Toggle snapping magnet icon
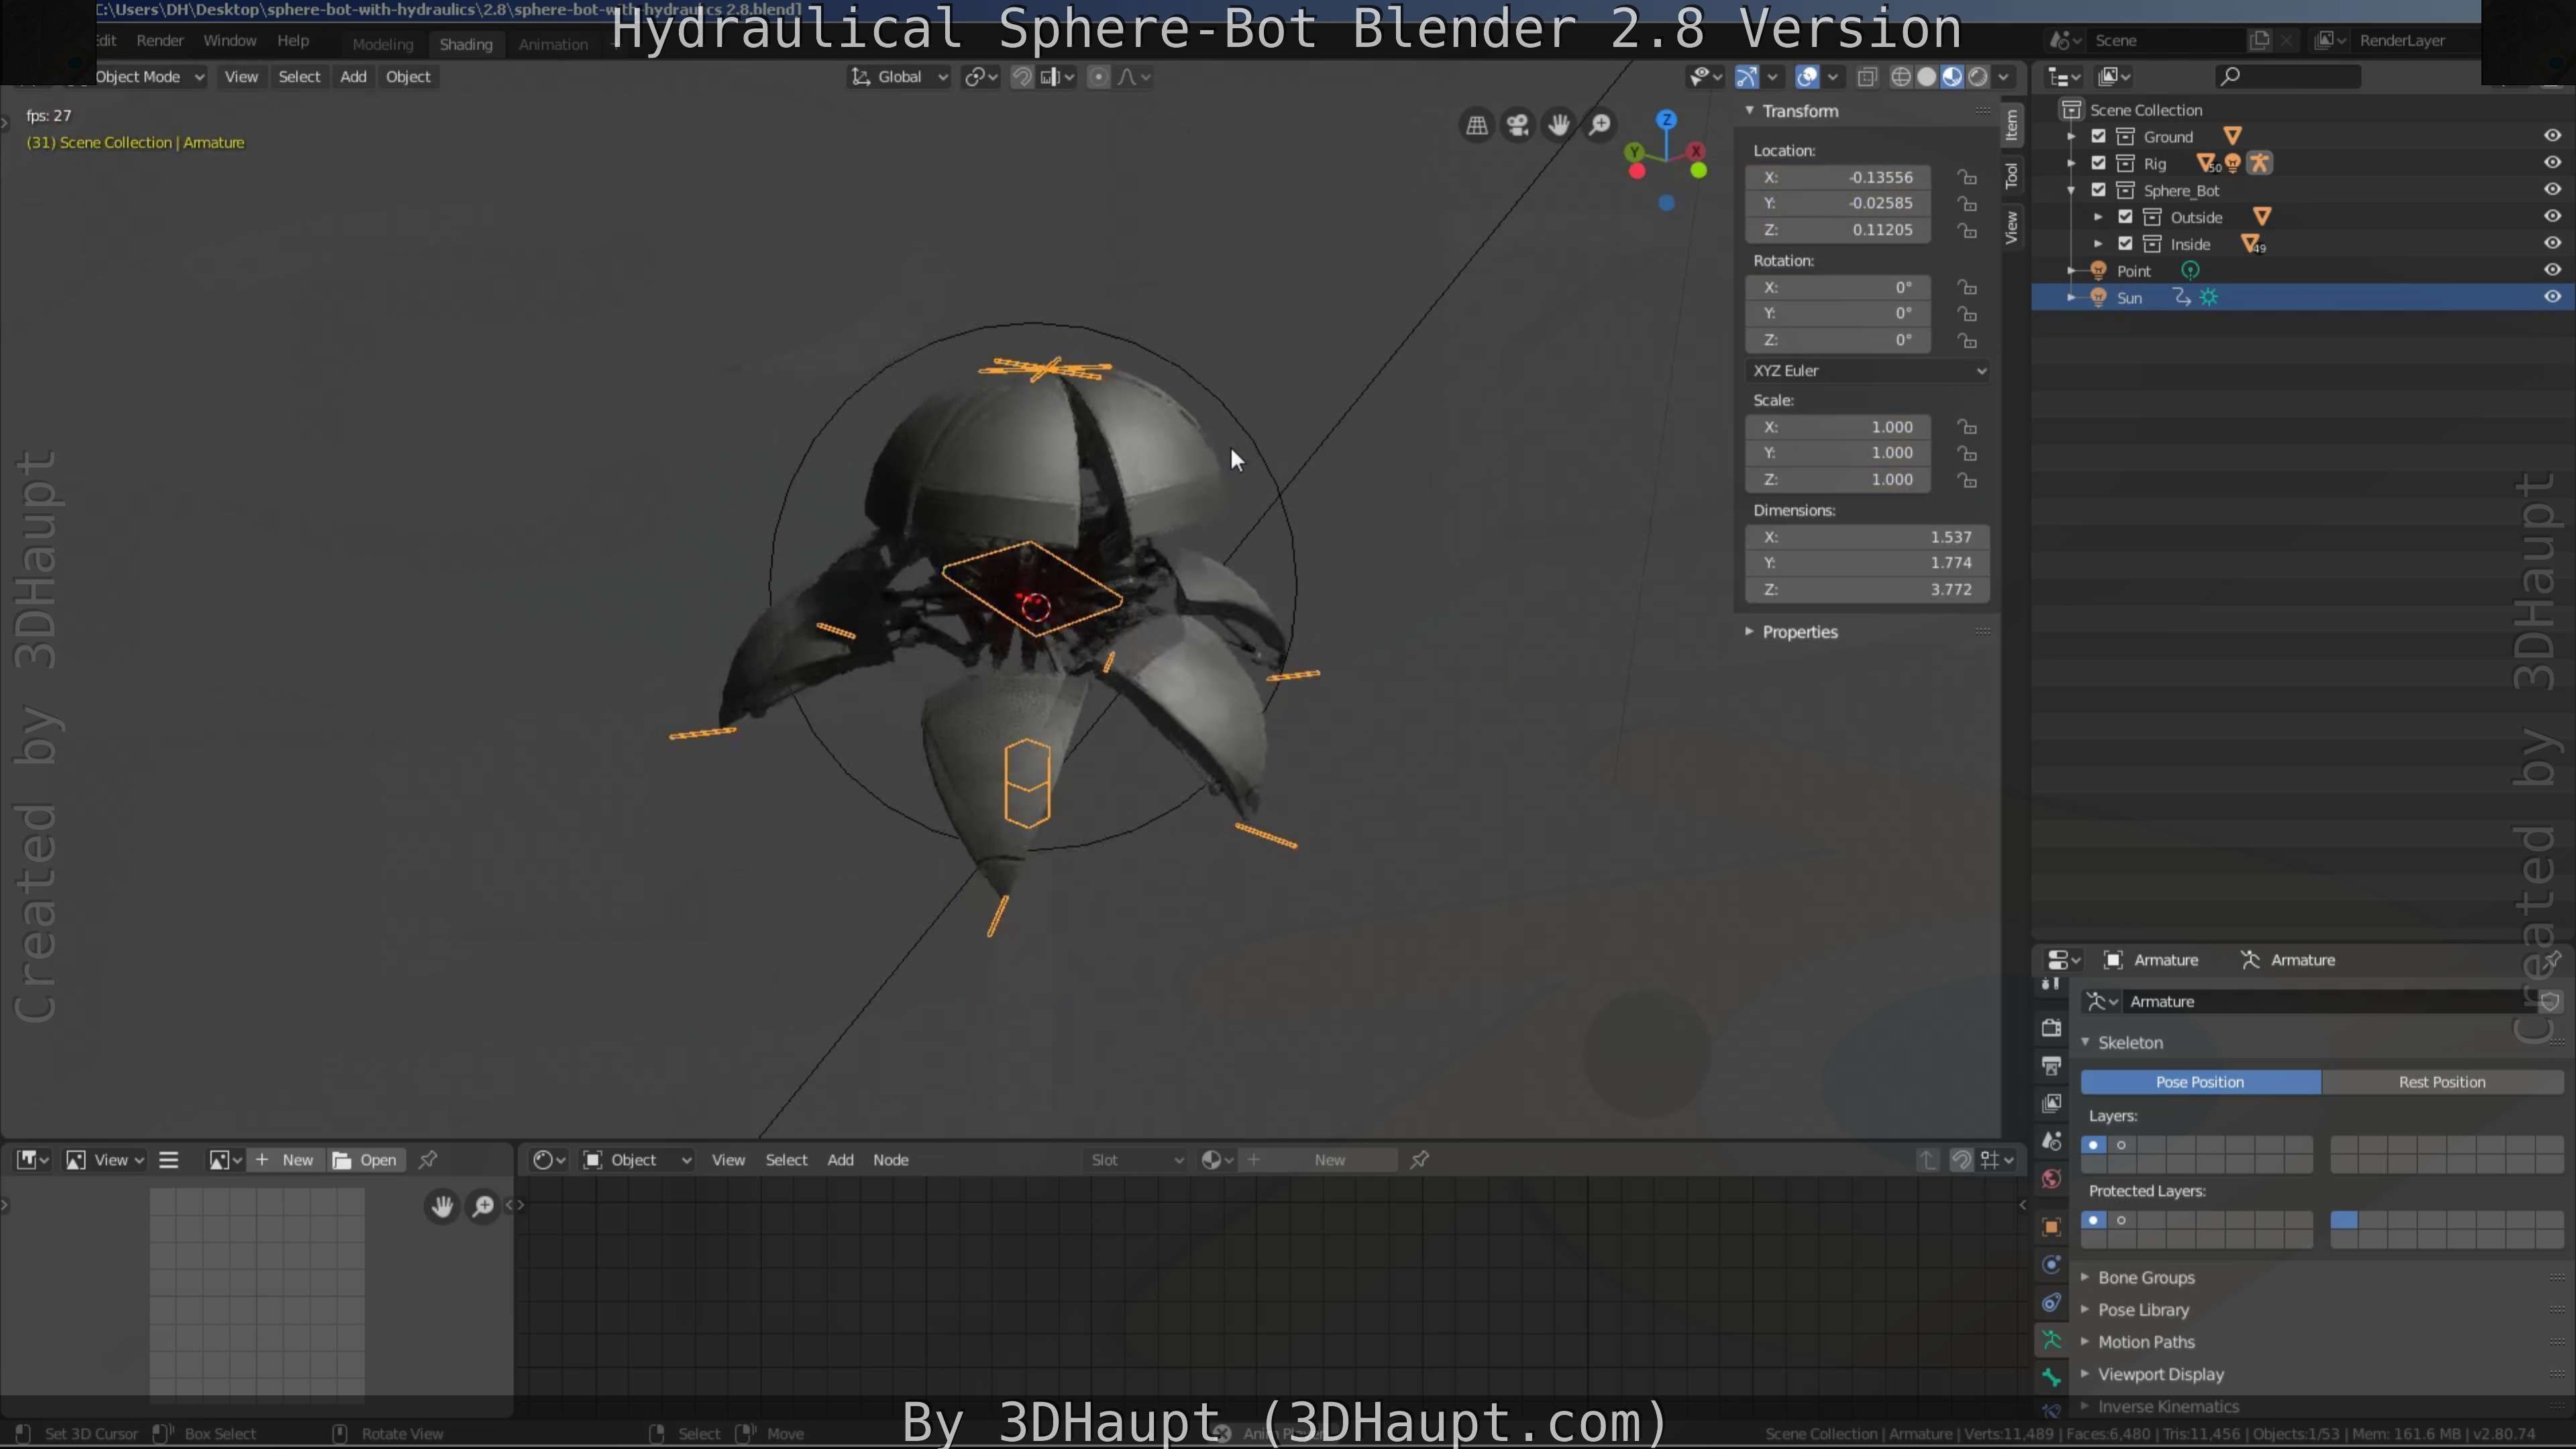 (1022, 77)
